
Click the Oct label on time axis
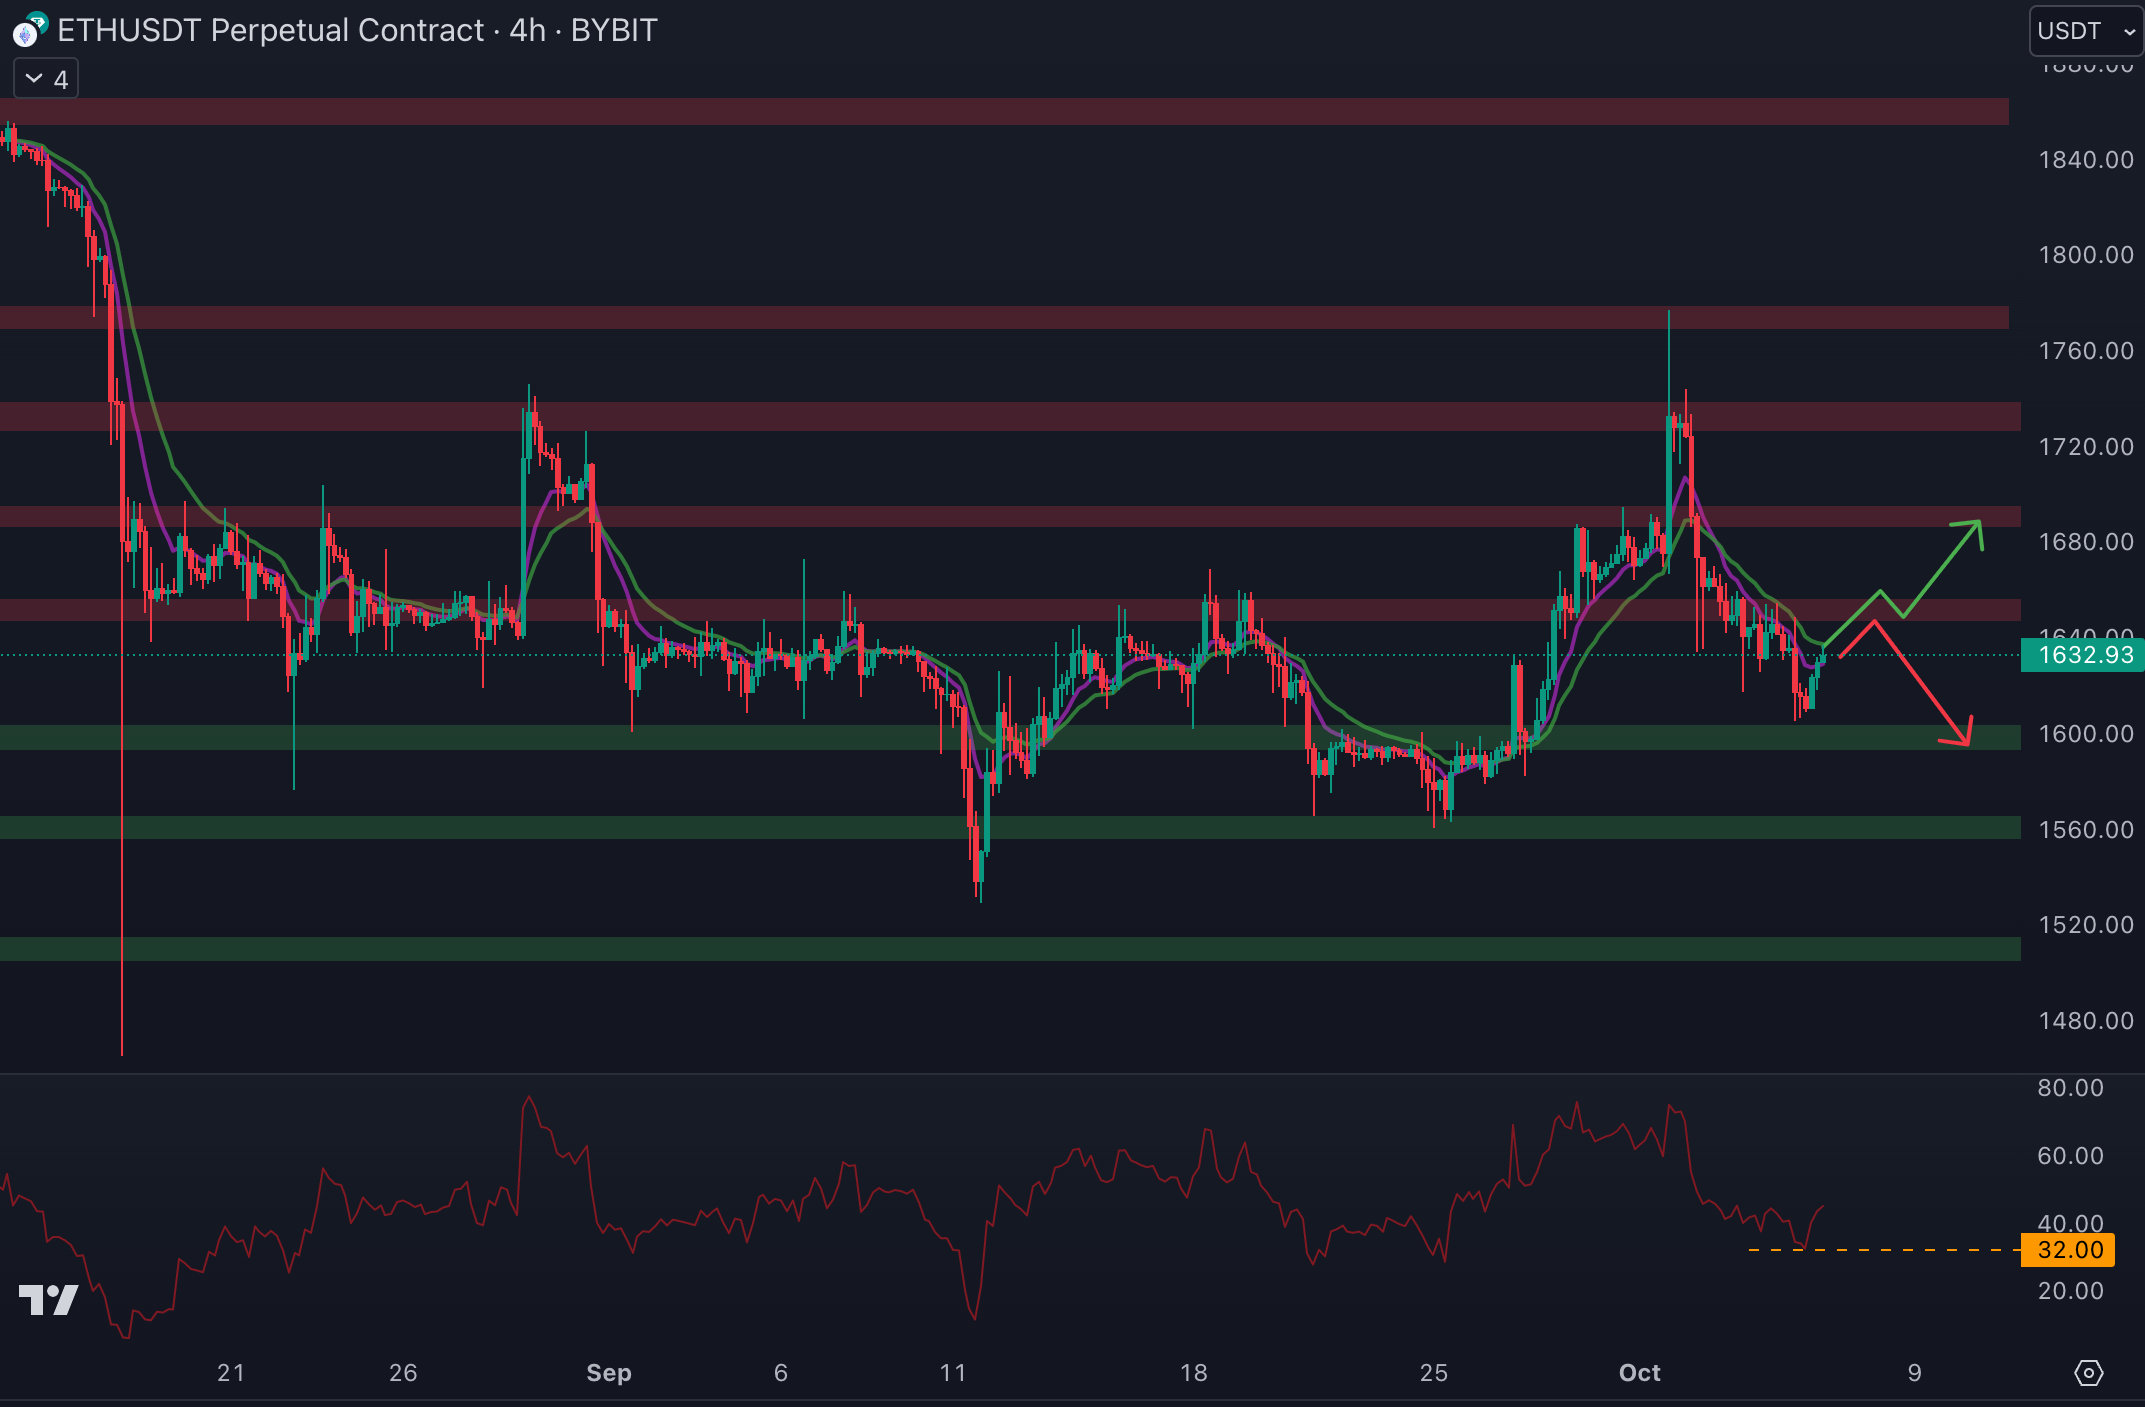coord(1639,1373)
